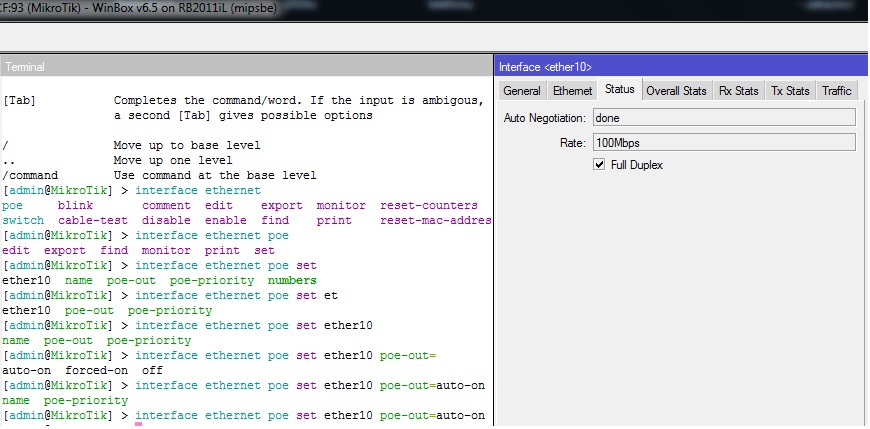This screenshot has height=429, width=870.
Task: Toggle the Full Duplex checkbox
Action: [599, 165]
